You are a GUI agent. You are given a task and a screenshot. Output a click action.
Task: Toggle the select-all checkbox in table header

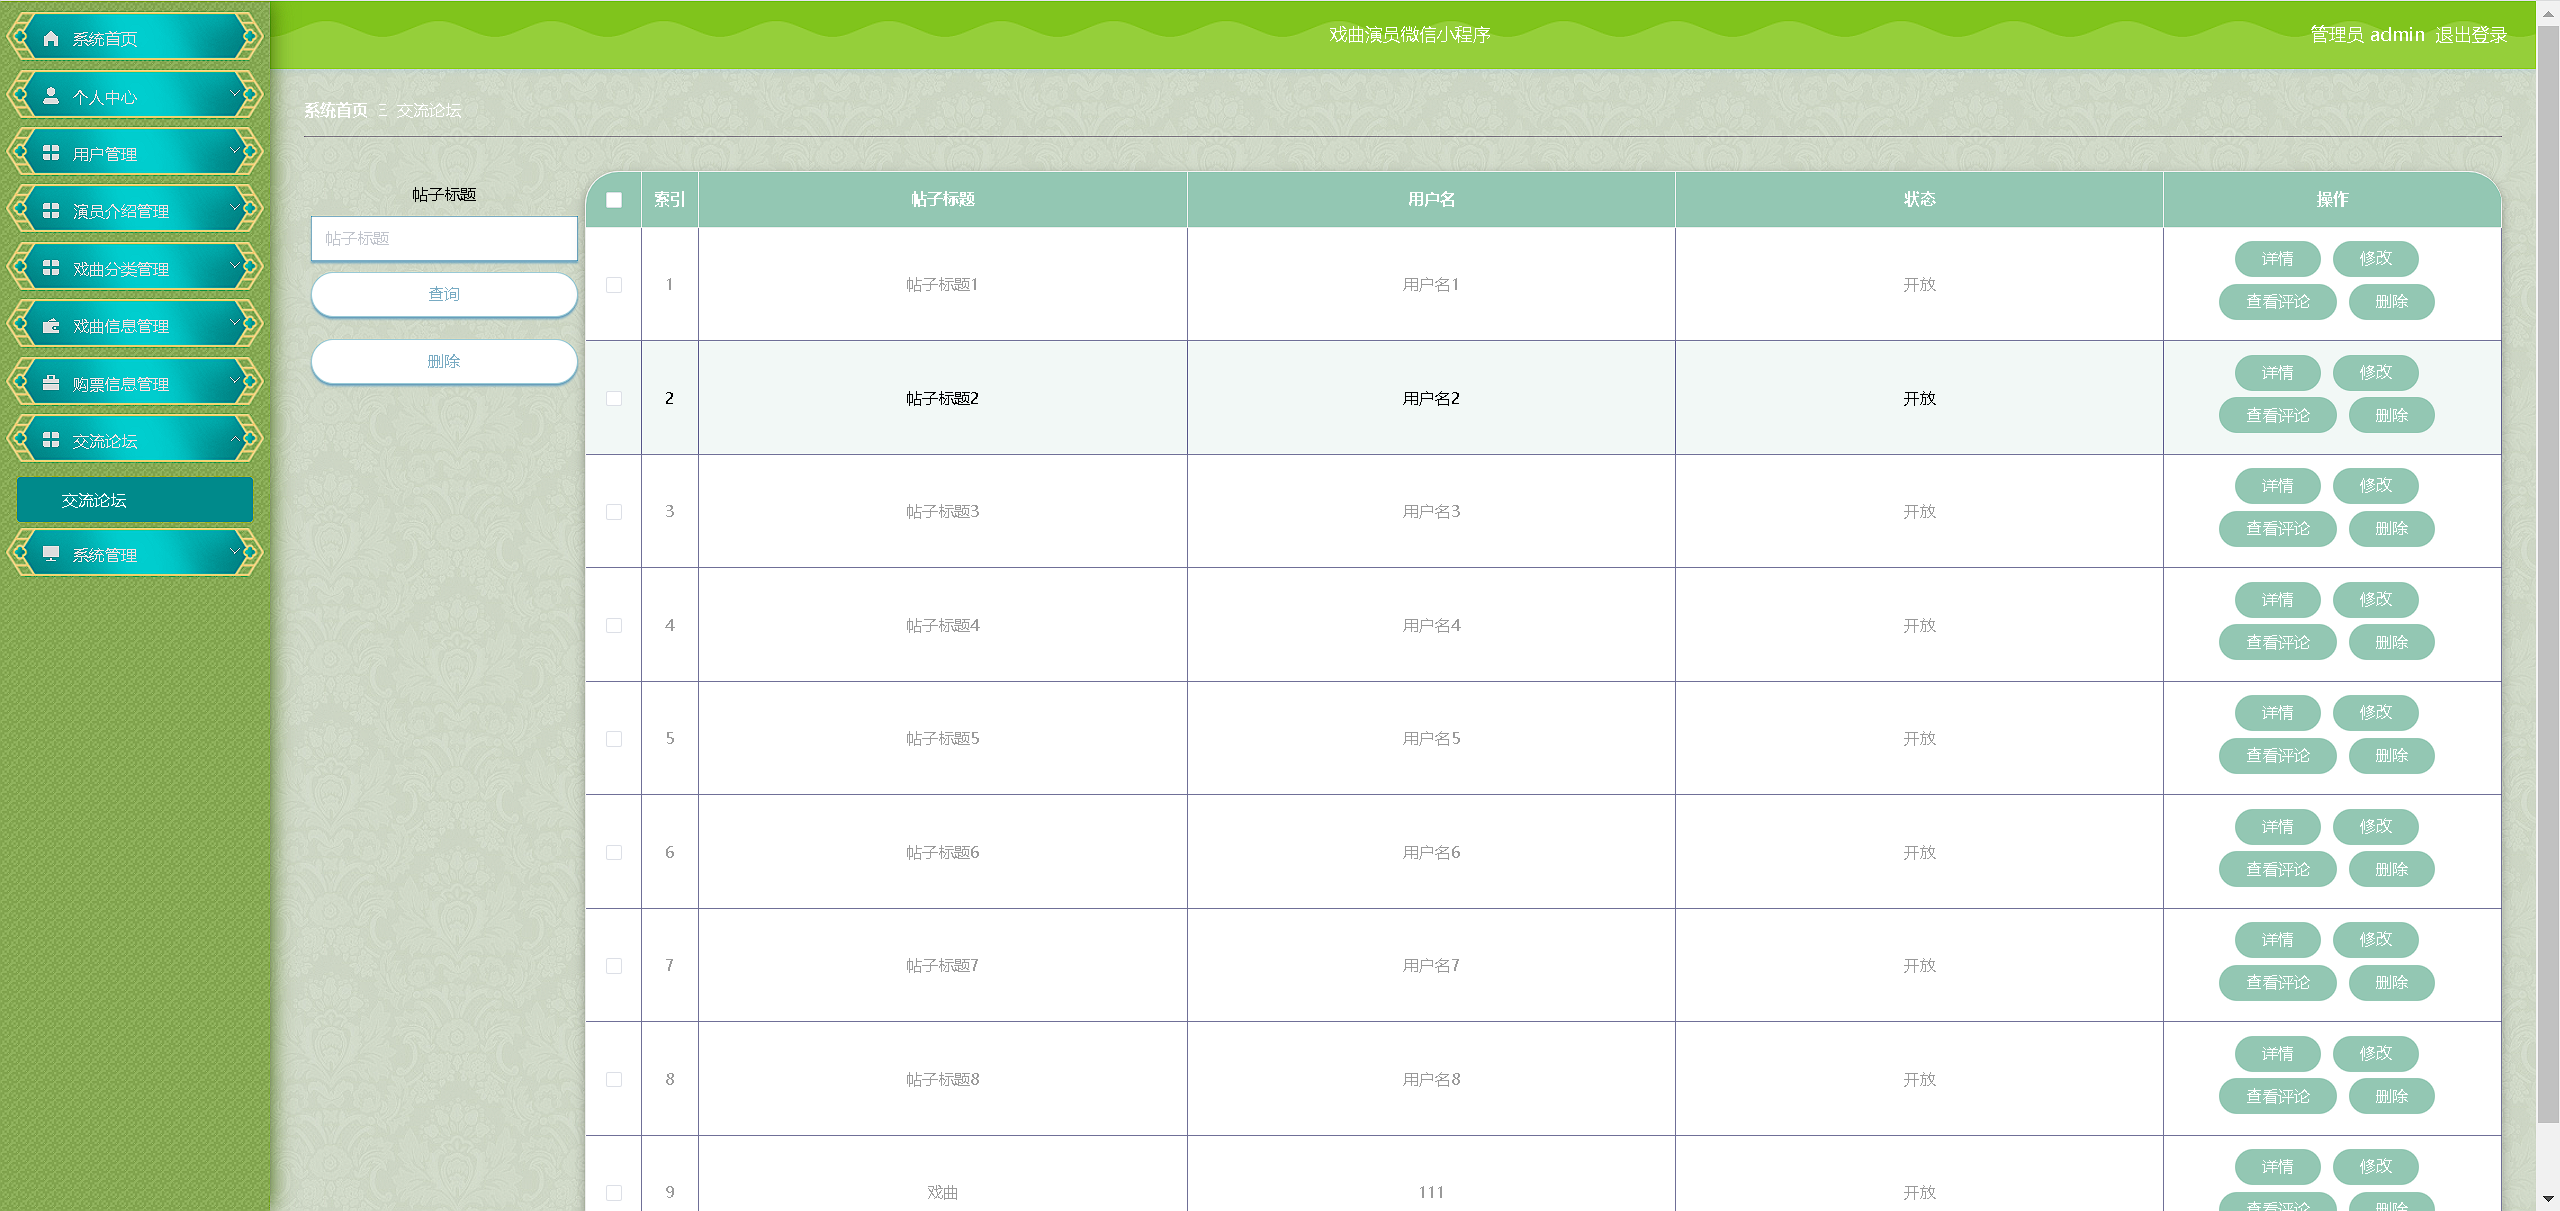coord(614,200)
